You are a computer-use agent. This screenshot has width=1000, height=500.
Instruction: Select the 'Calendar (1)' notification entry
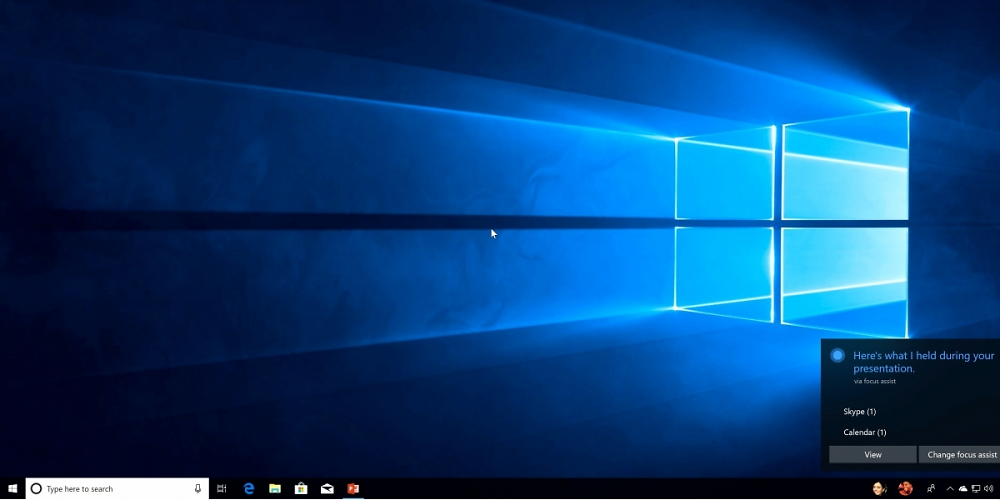click(x=865, y=432)
